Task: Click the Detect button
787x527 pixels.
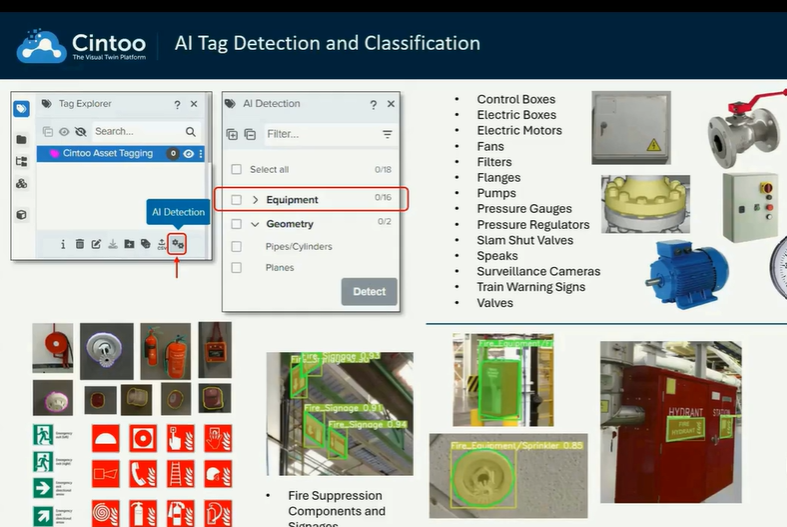Action: 369,292
